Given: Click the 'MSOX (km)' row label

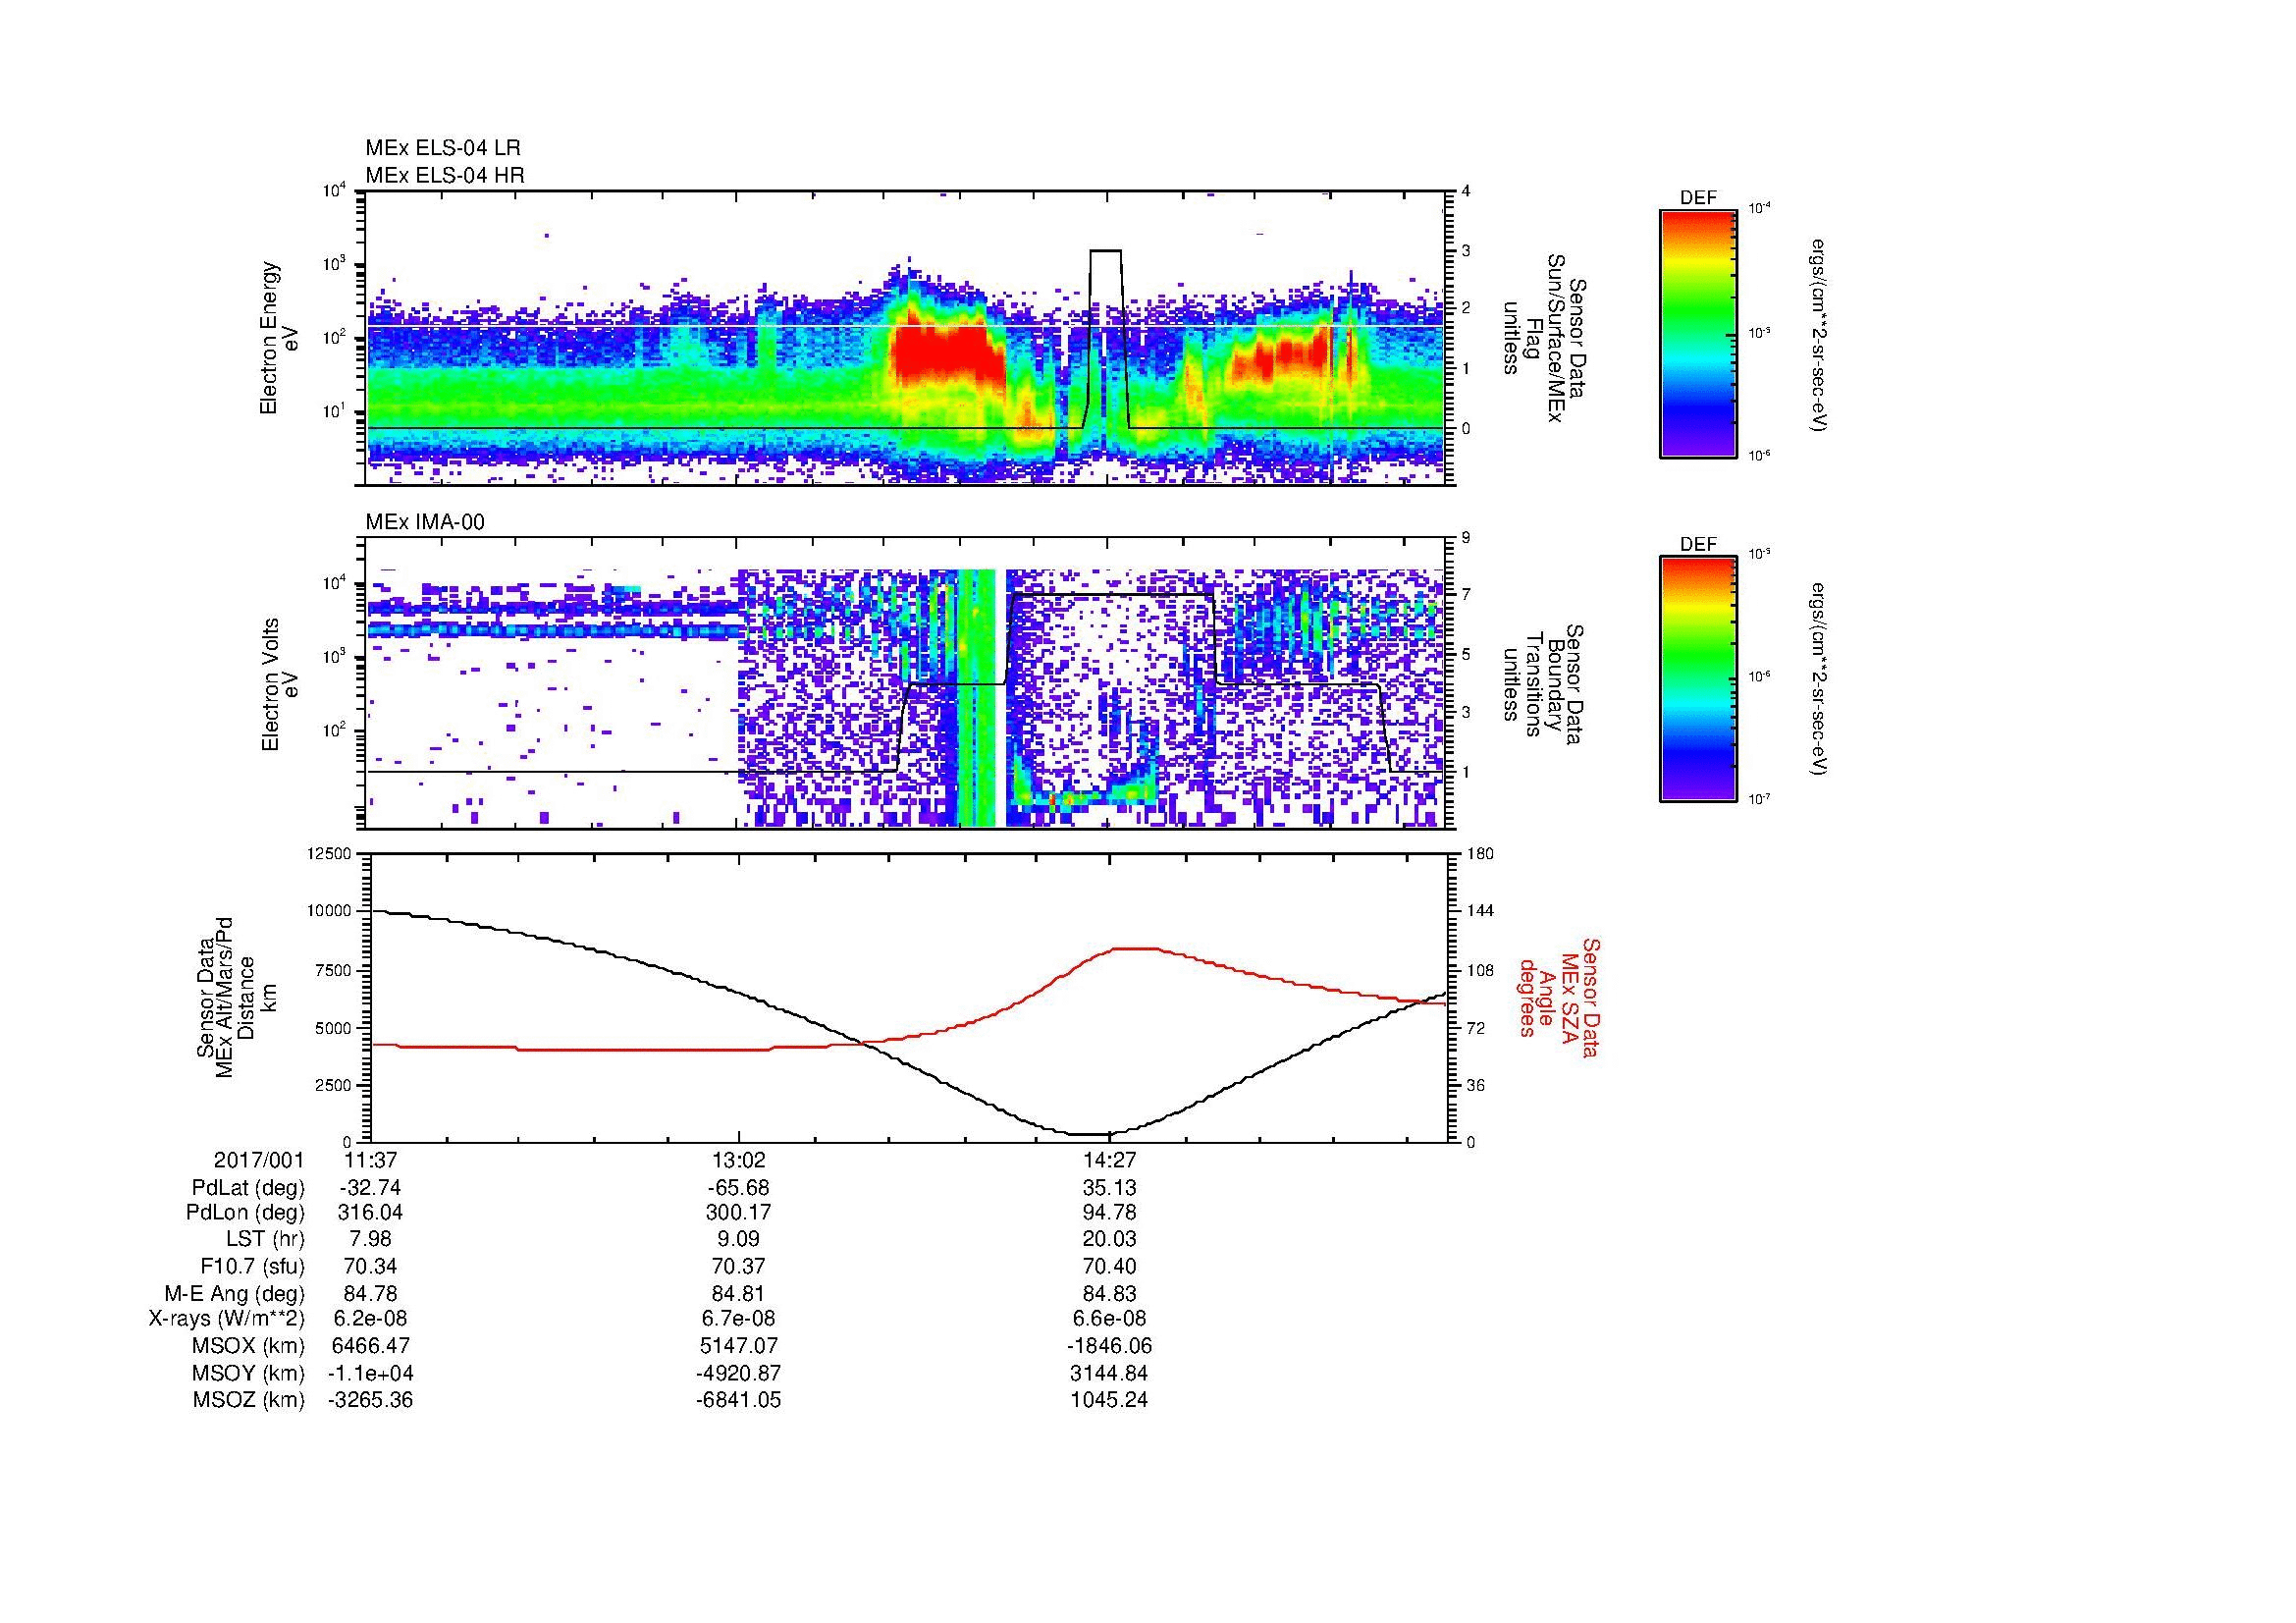Looking at the screenshot, I should 249,1346.
